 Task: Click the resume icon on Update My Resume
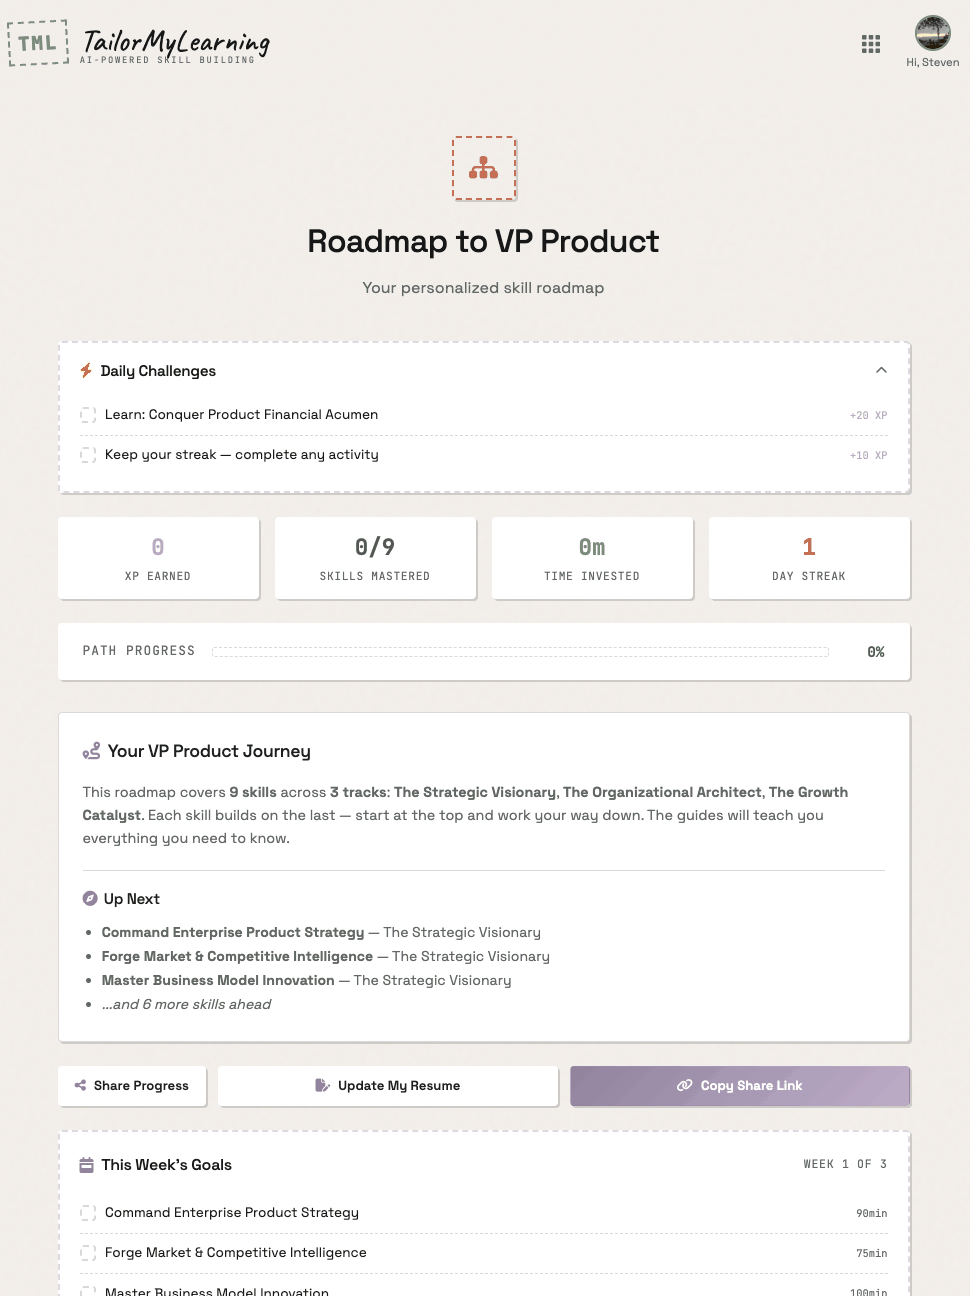322,1085
